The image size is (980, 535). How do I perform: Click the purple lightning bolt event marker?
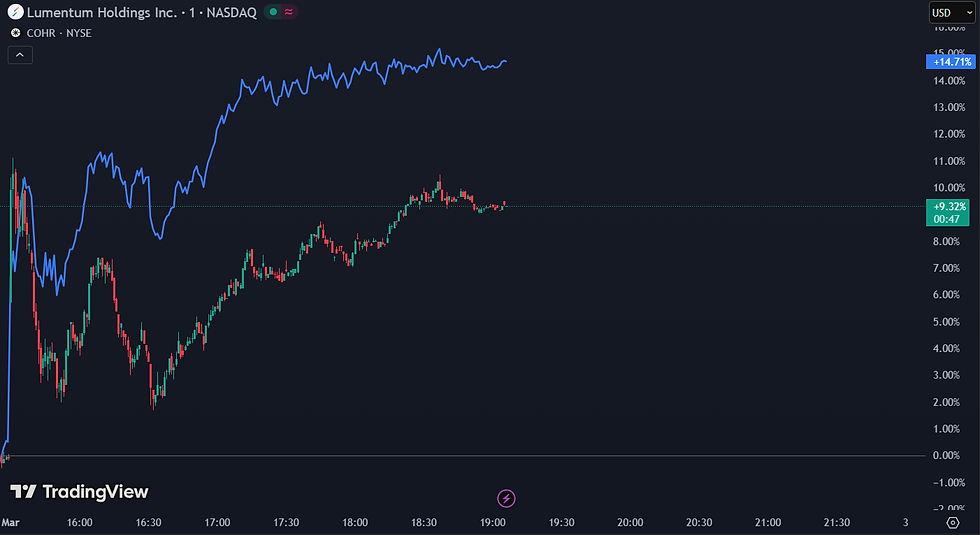[x=506, y=498]
